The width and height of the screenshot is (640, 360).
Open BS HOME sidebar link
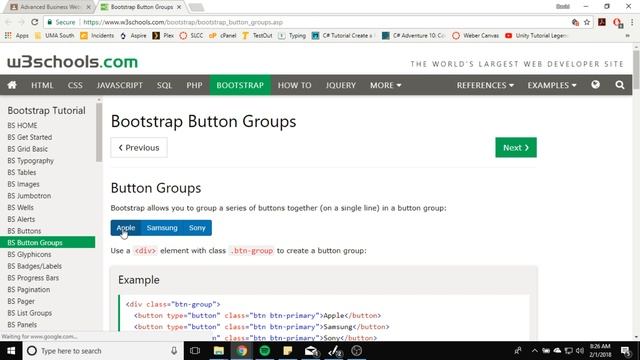(22, 125)
